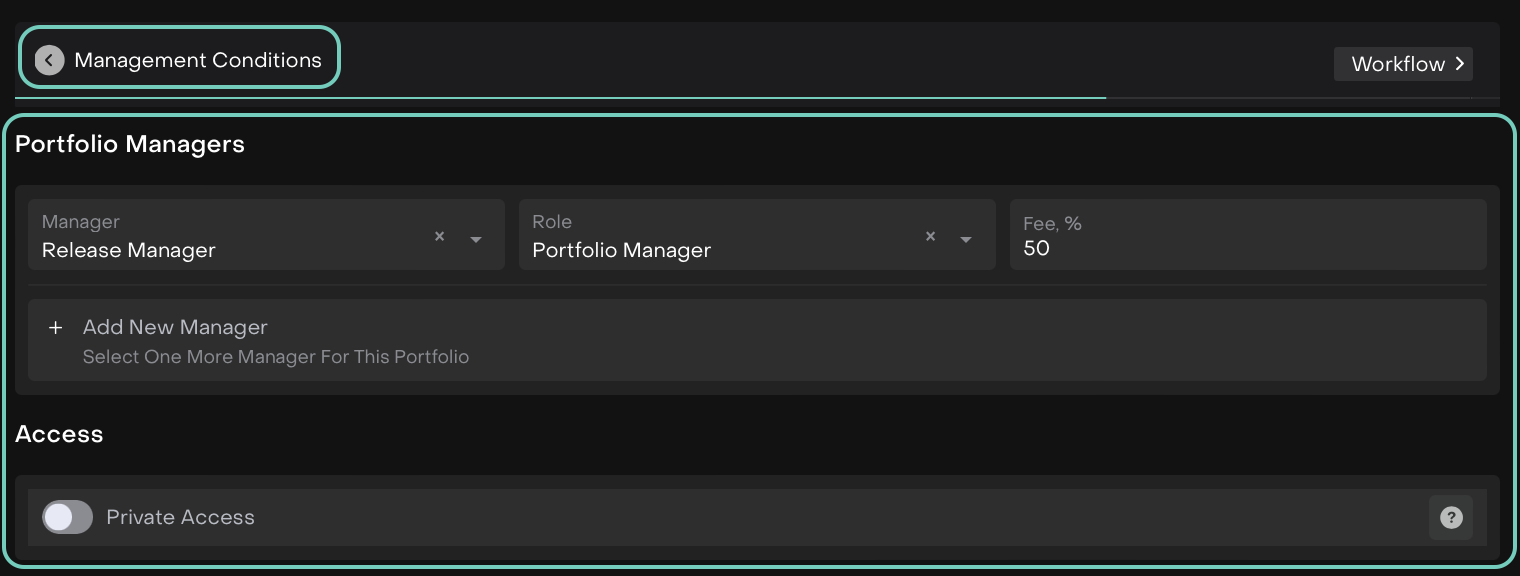Focus the Fee, % input field

click(1247, 248)
